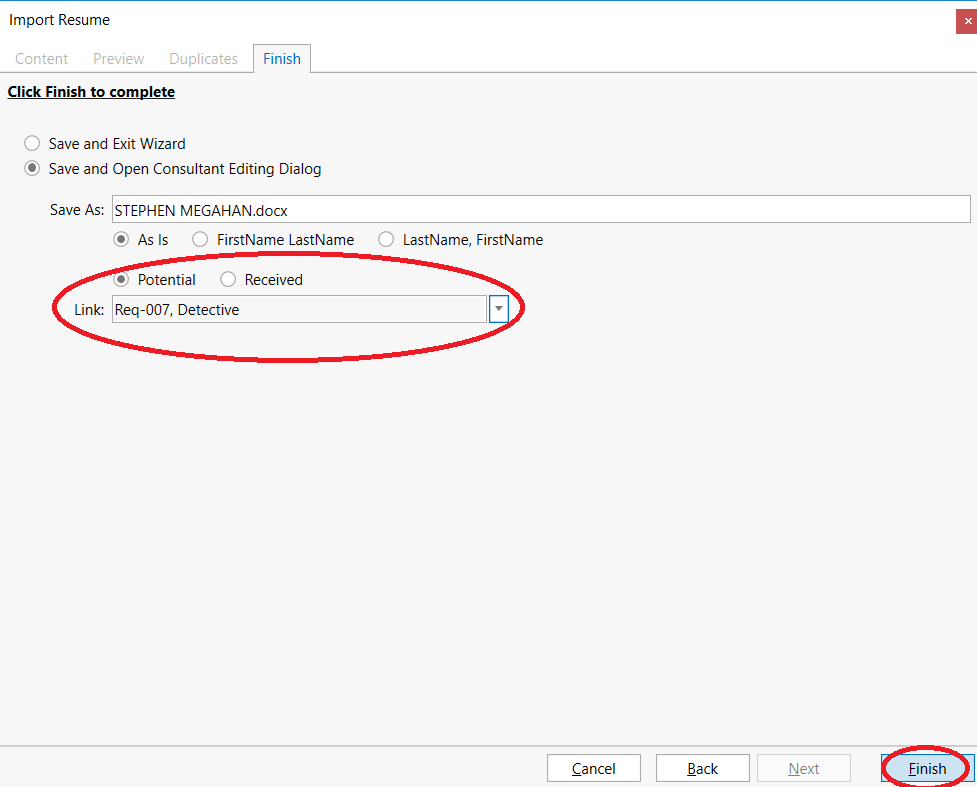The width and height of the screenshot is (977, 787).
Task: Click the Save As filename field
Action: coord(541,209)
